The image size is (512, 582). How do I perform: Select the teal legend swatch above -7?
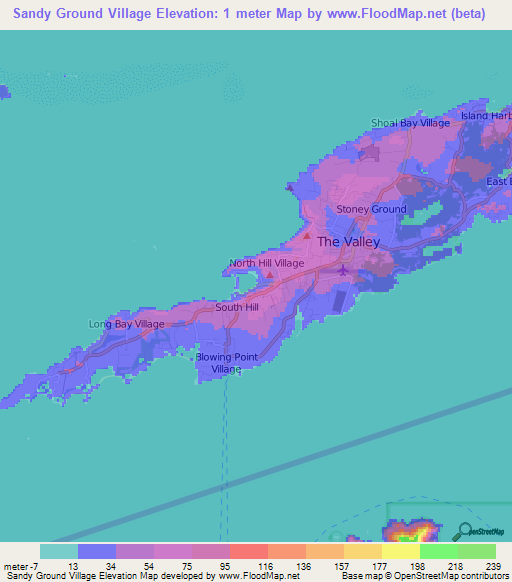59,552
